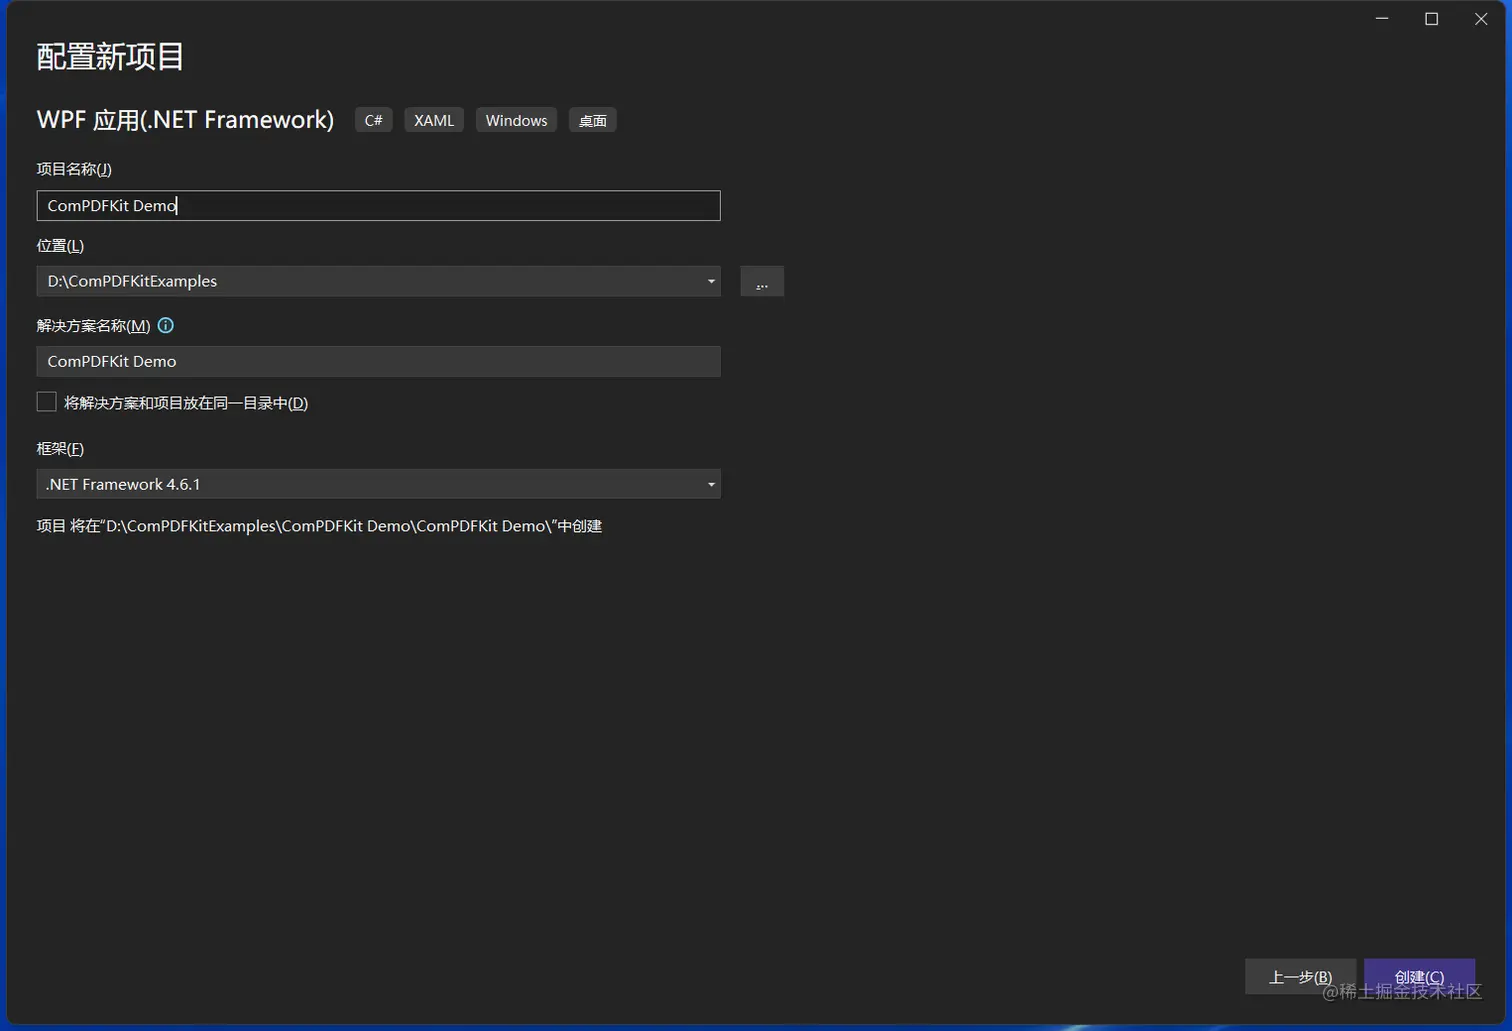The image size is (1512, 1031).
Task: Click the project path creation notice text
Action: [319, 526]
